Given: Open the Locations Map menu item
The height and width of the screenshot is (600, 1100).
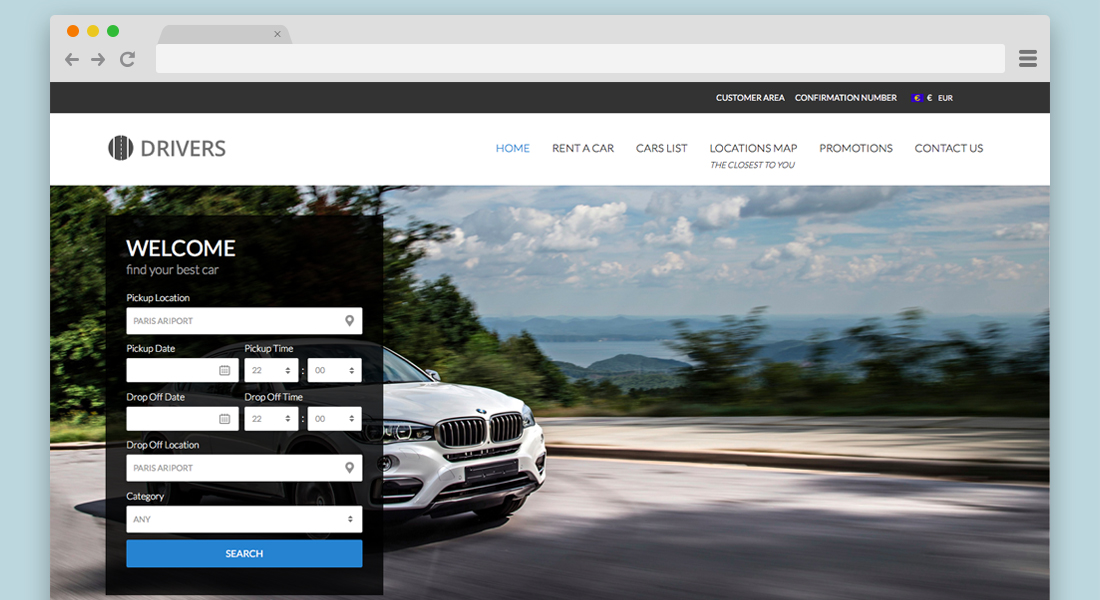Looking at the screenshot, I should (753, 148).
